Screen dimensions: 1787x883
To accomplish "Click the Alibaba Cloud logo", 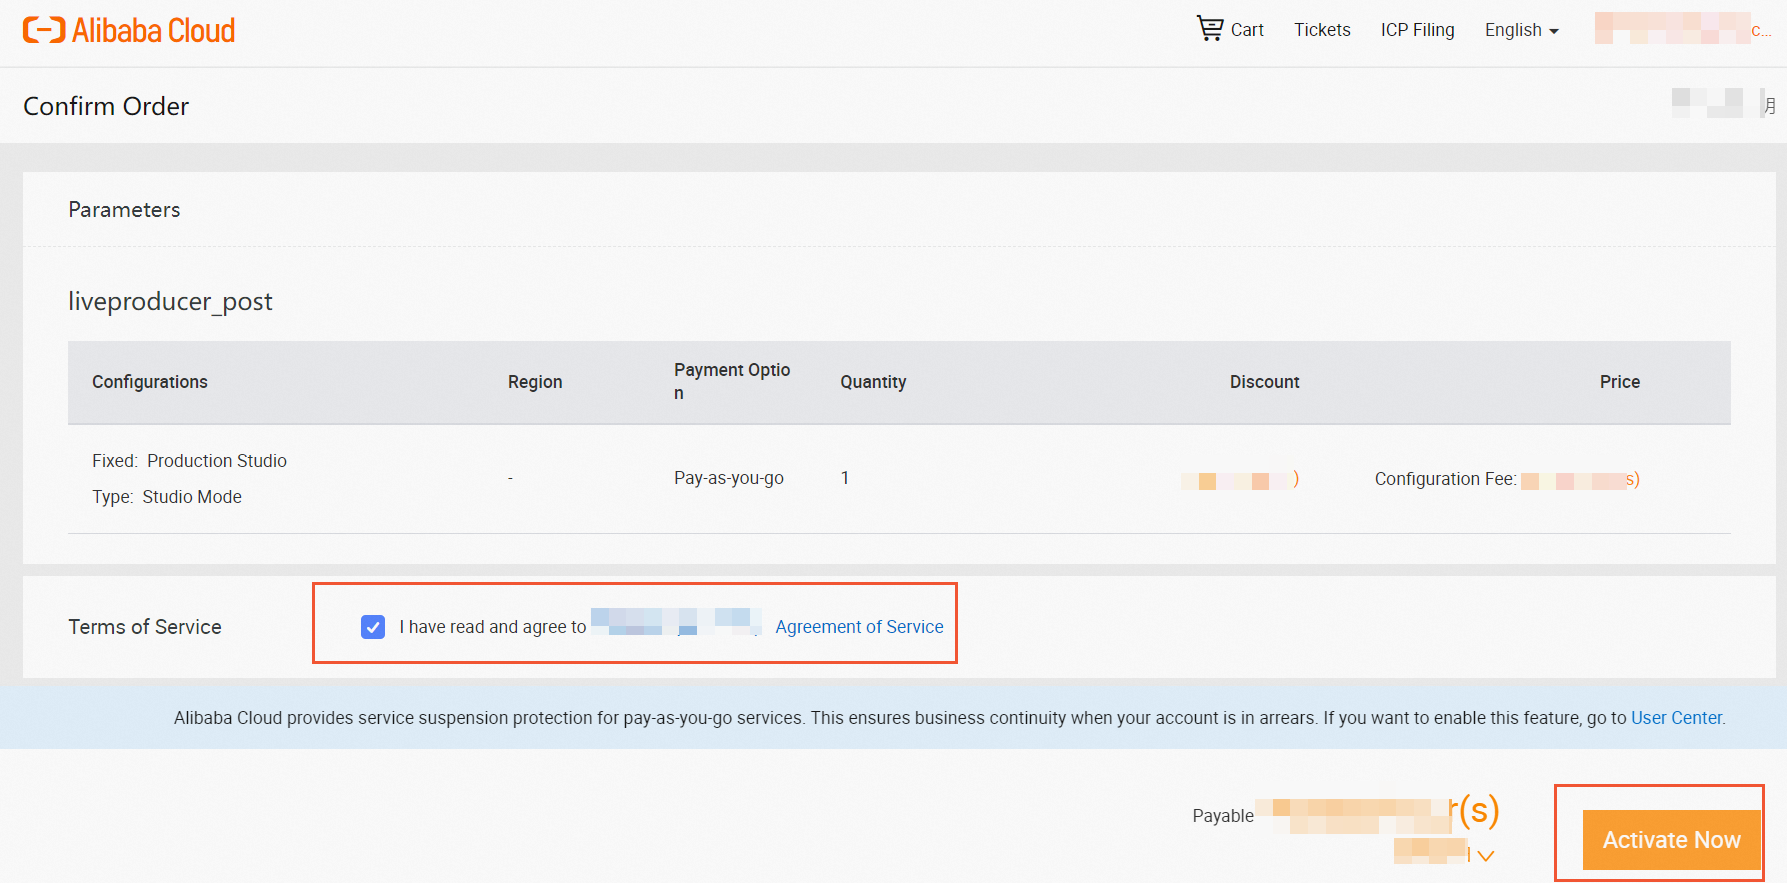I will (x=129, y=30).
